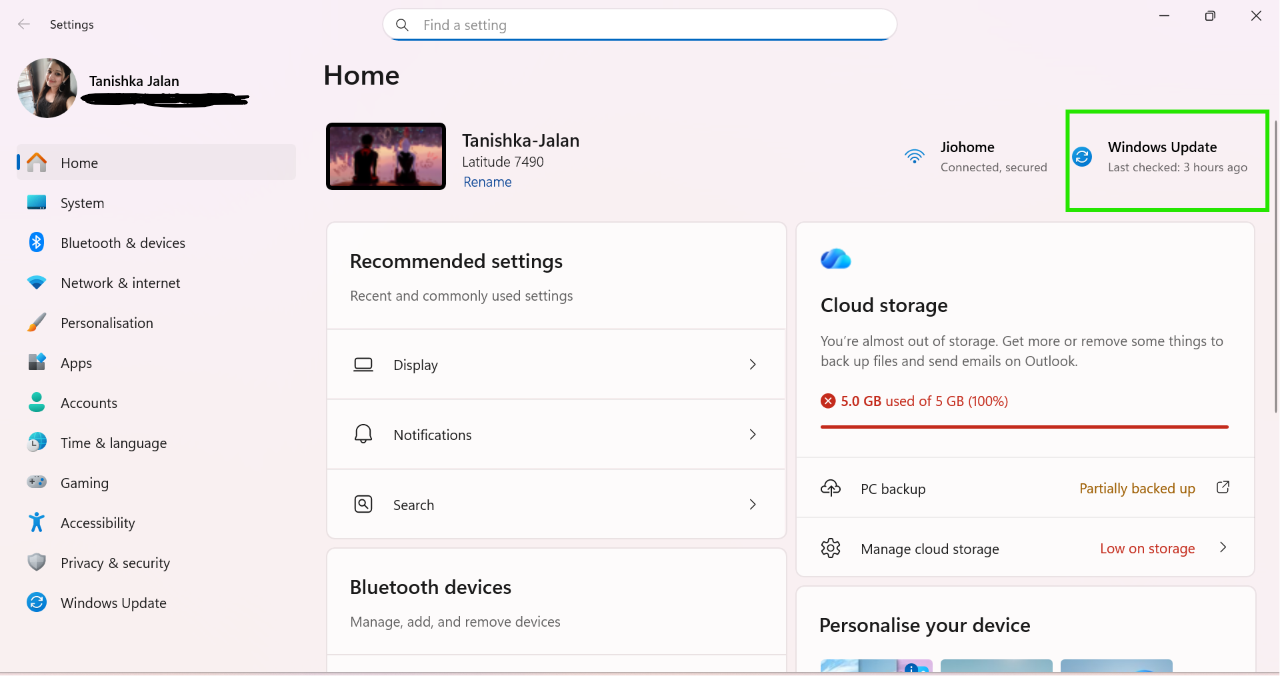Click the Manage cloud storage gear icon
This screenshot has width=1280, height=676.
point(830,548)
